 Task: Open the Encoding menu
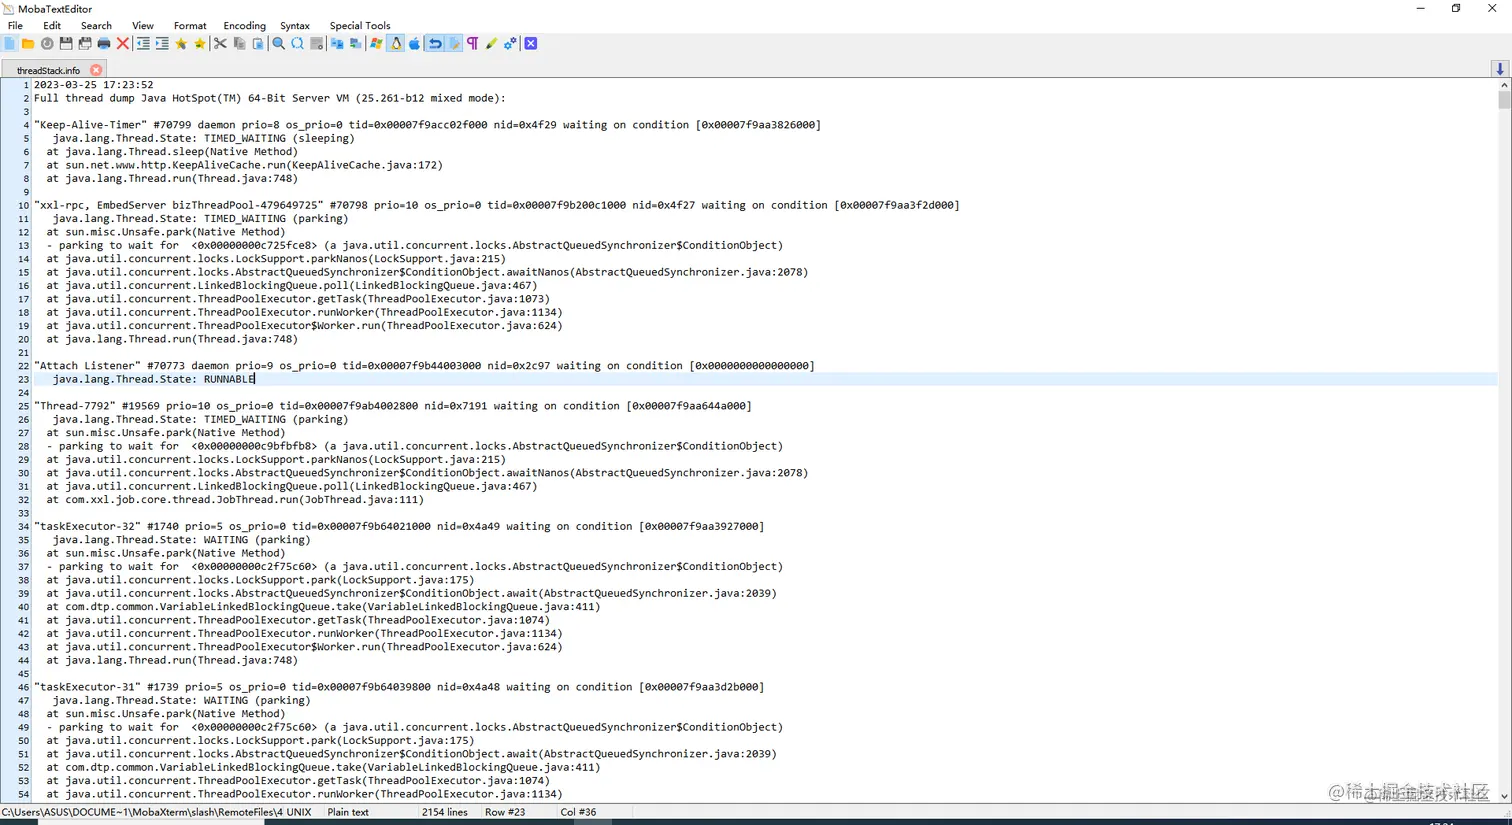244,26
